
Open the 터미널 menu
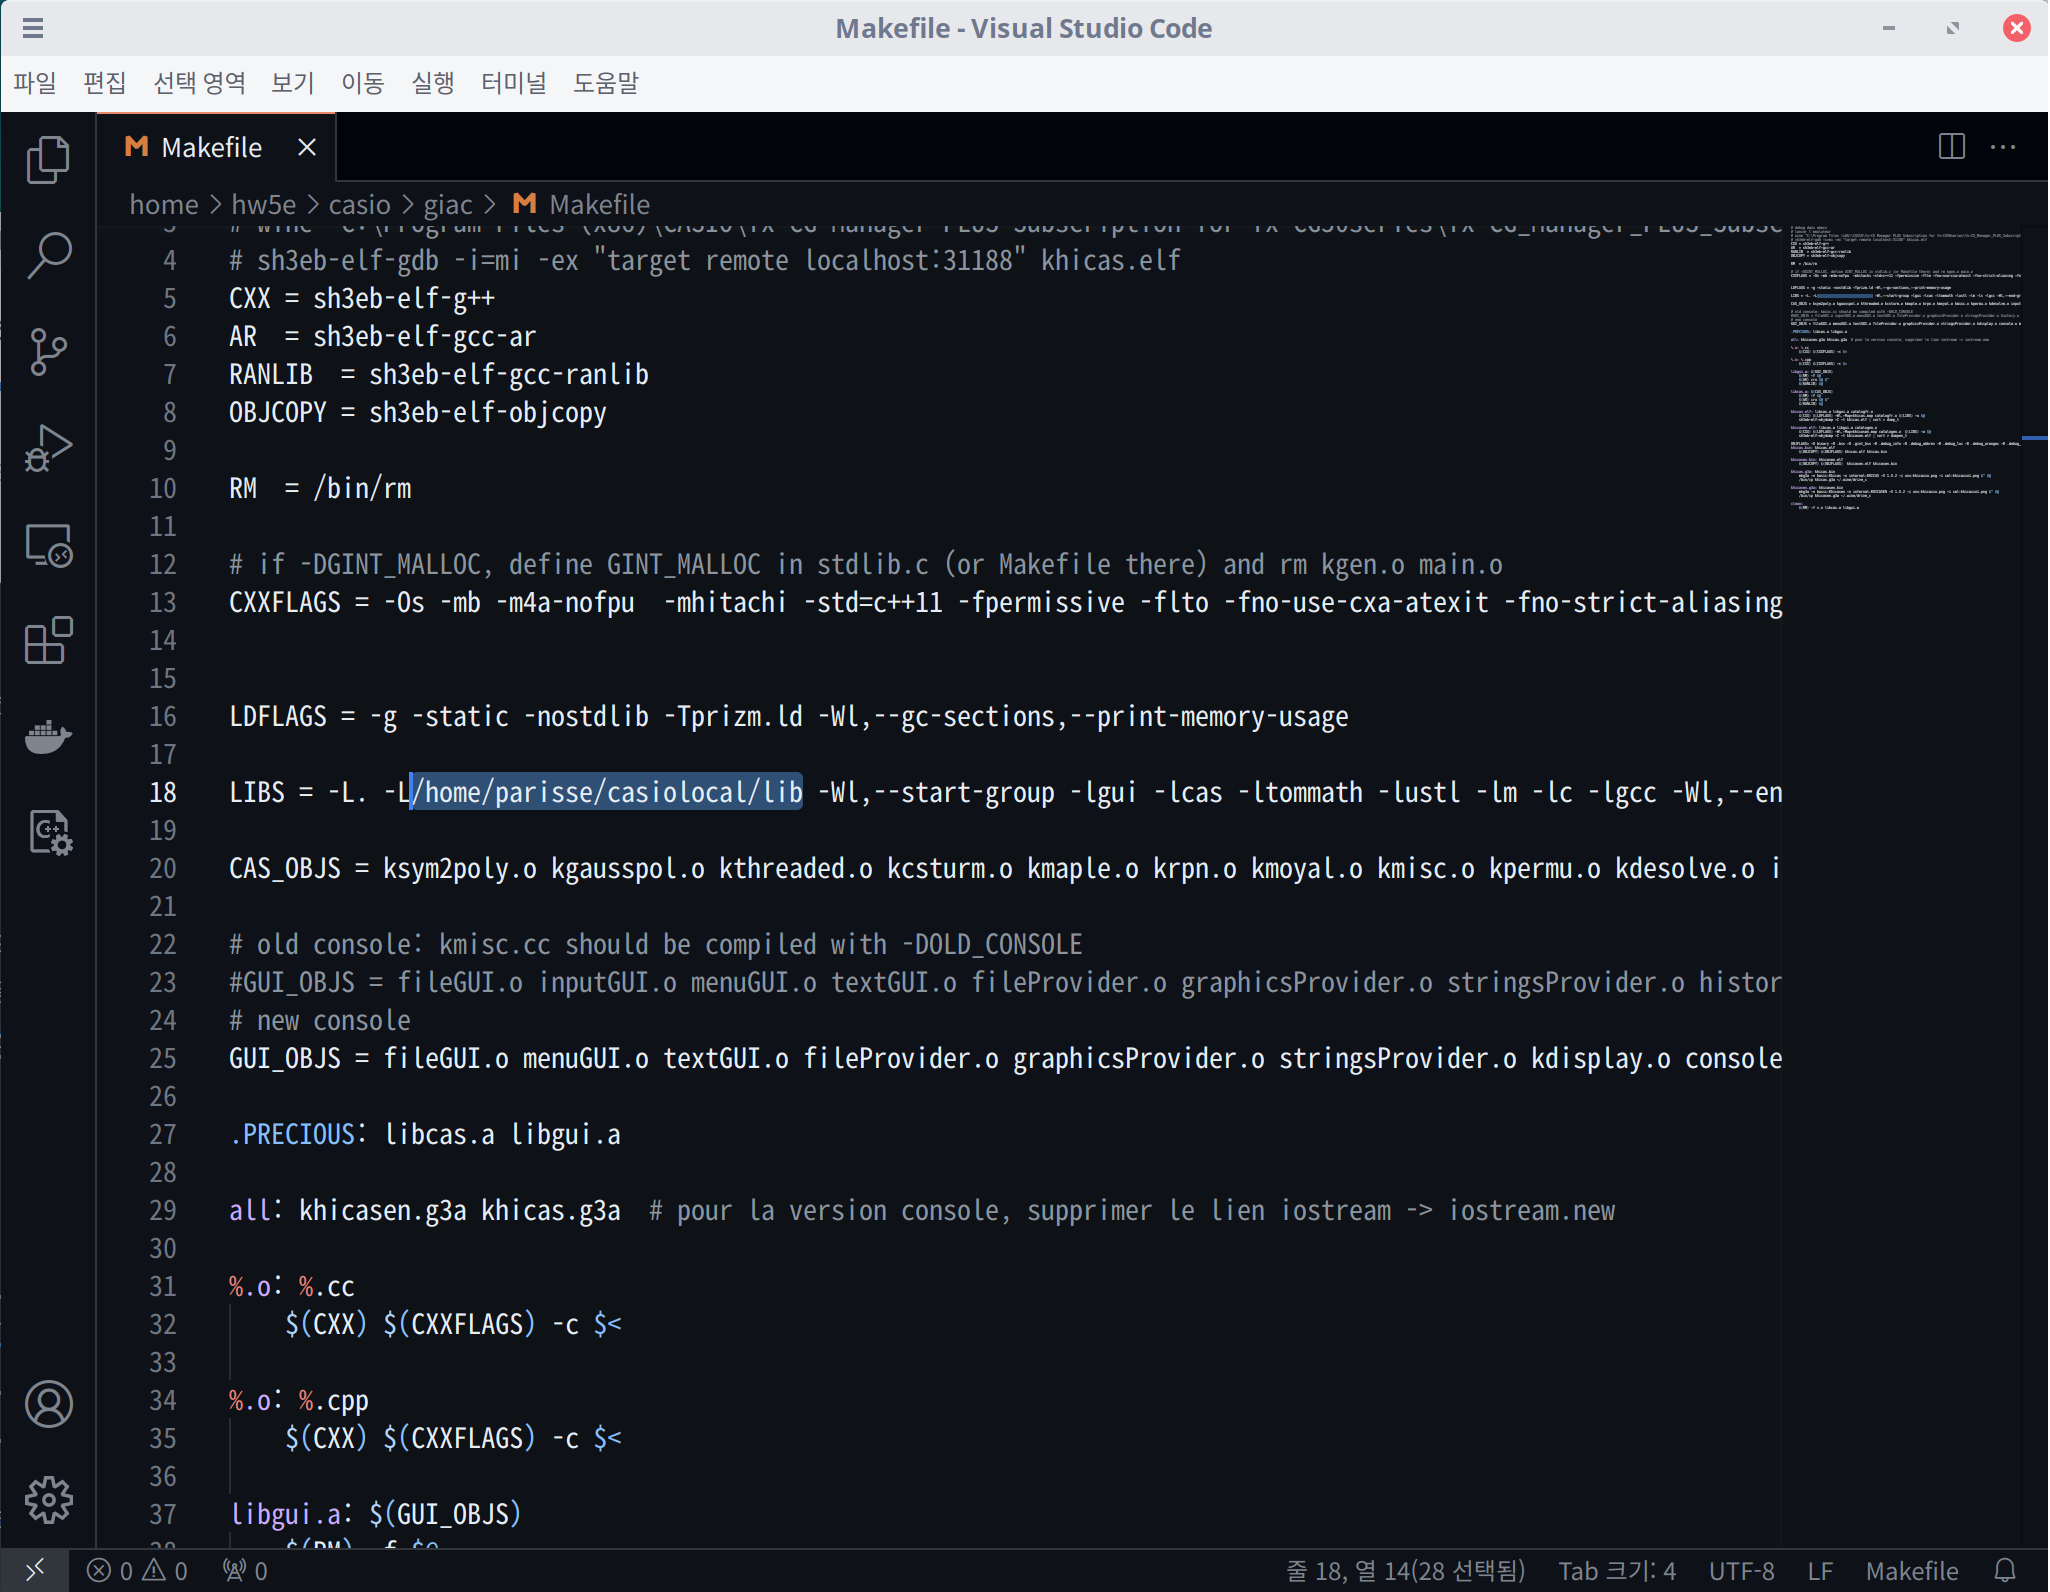513,83
